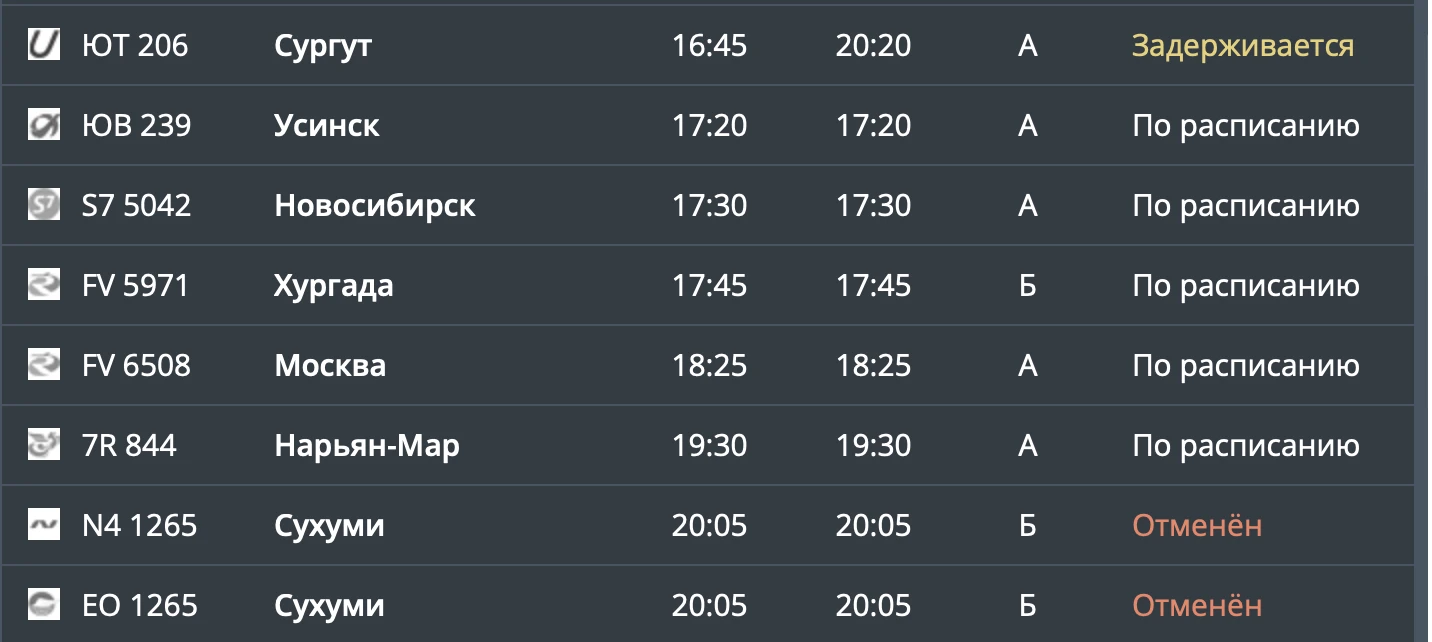
Task: Select the Хургада destination
Action: pyautogui.click(x=334, y=287)
